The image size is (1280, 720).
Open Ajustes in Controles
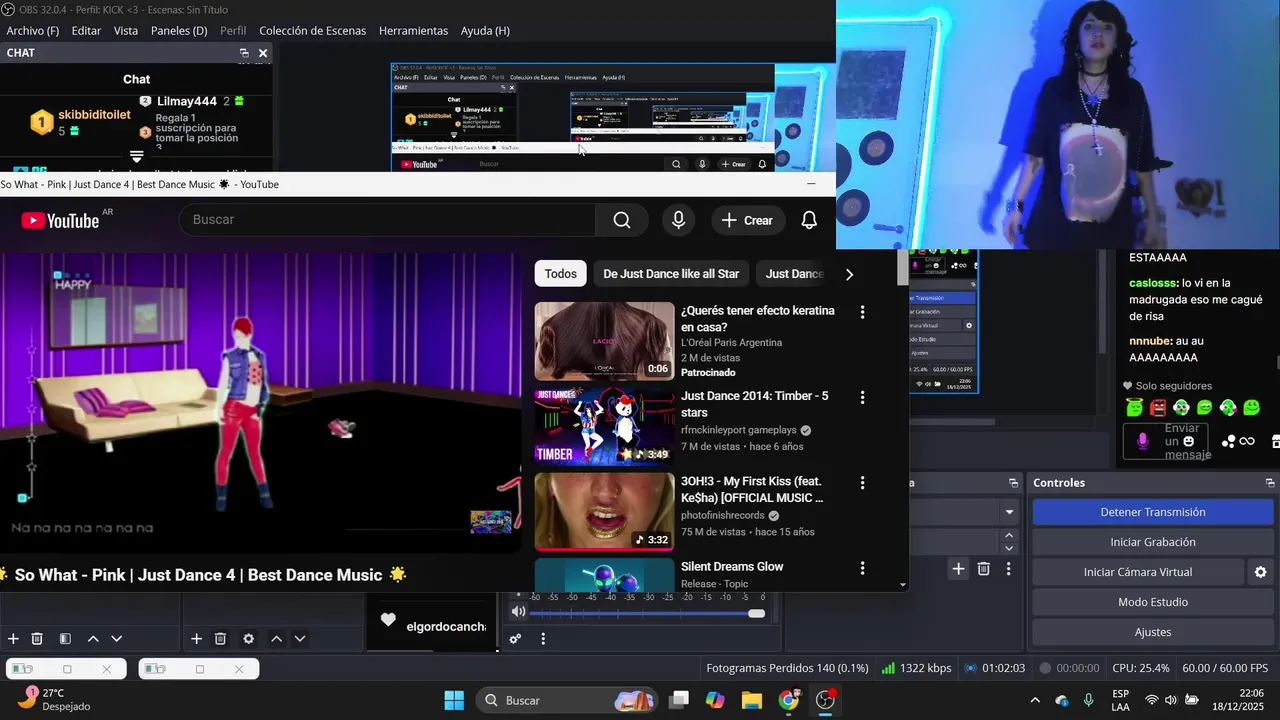click(x=1153, y=632)
